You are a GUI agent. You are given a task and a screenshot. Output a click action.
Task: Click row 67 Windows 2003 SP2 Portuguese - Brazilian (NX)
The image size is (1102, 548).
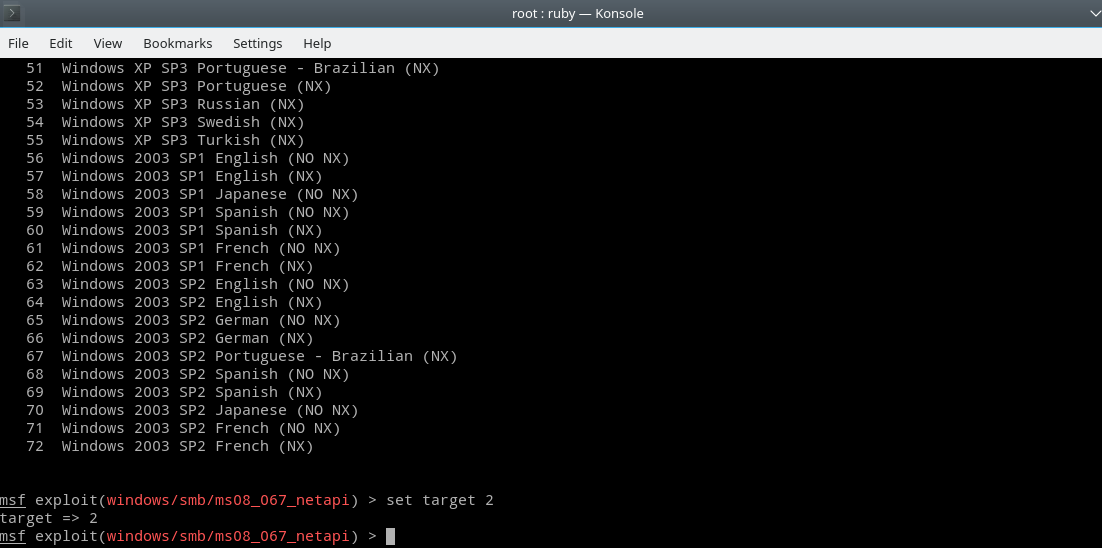pyautogui.click(x=242, y=356)
